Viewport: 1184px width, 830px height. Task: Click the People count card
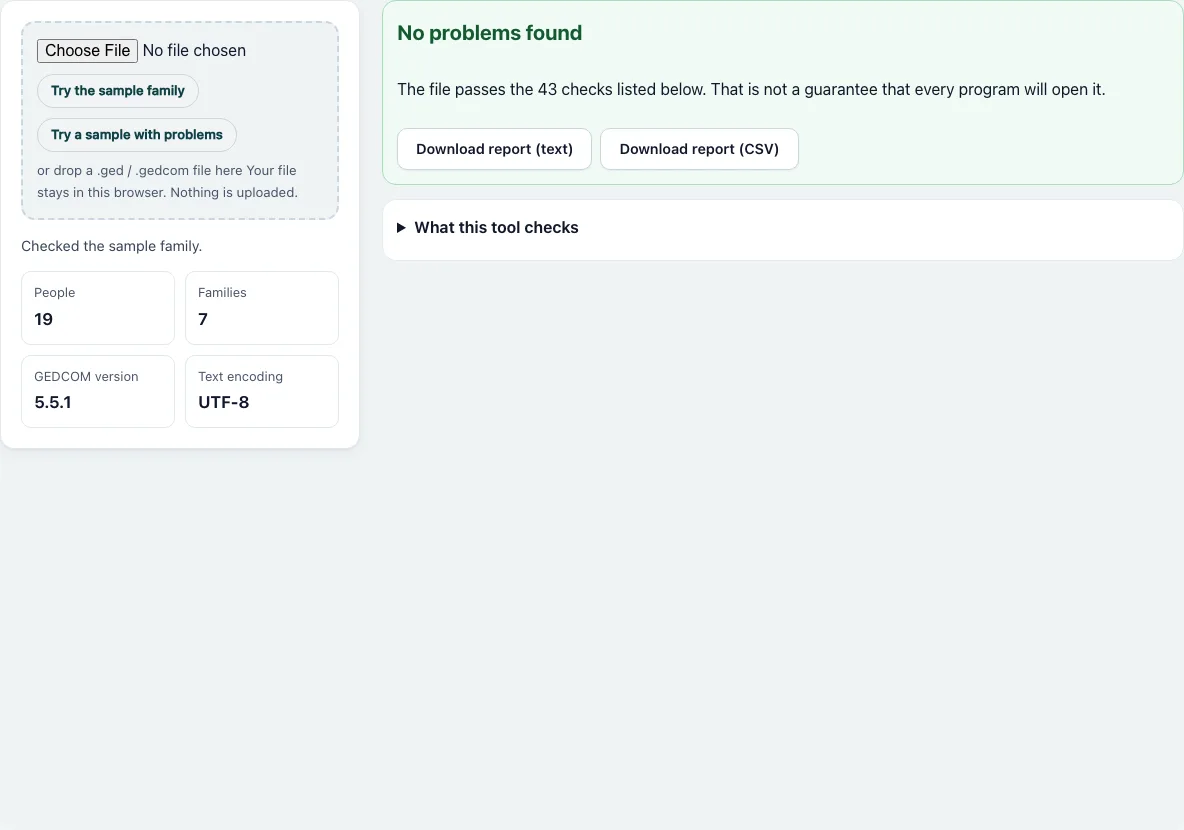click(98, 308)
